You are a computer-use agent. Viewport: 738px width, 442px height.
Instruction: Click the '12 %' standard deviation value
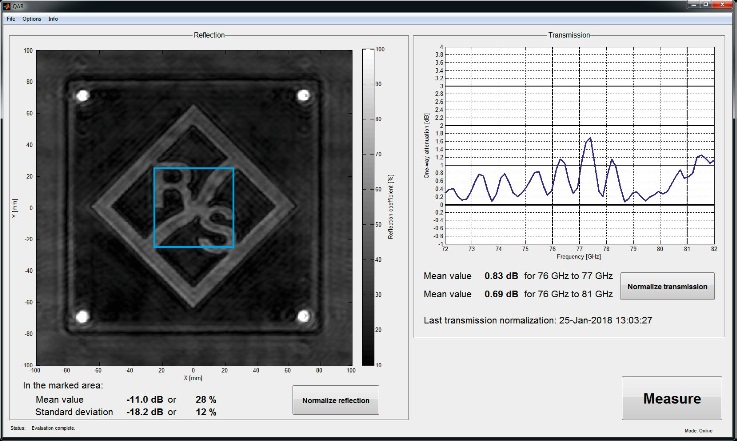pos(206,411)
